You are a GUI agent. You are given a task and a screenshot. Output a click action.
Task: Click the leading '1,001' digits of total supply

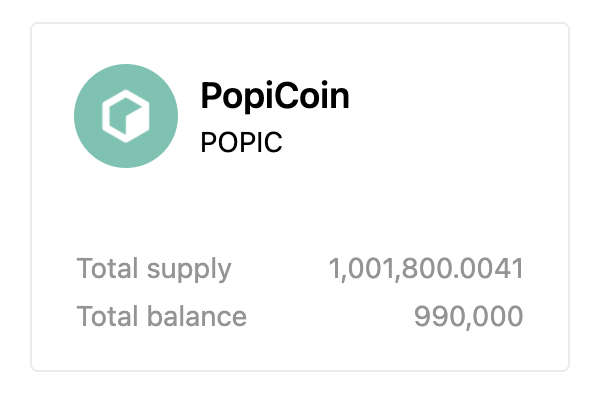click(x=363, y=269)
